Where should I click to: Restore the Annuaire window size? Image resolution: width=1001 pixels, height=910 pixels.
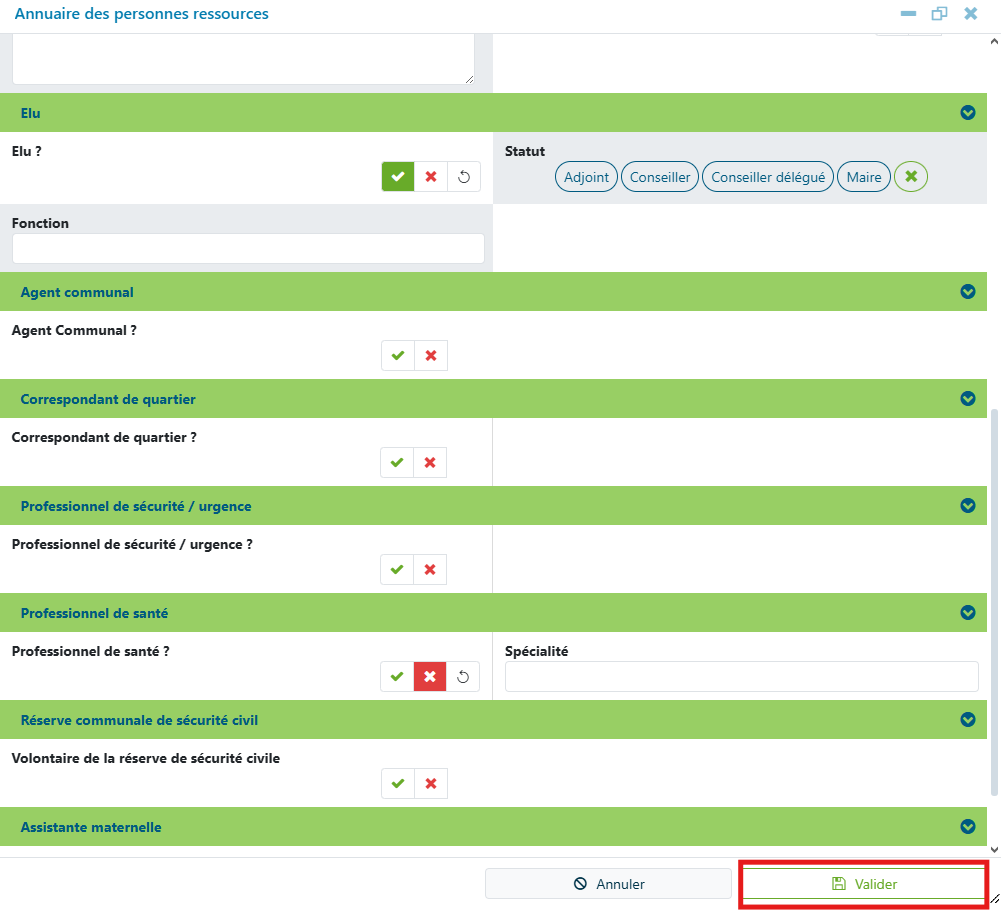[939, 13]
